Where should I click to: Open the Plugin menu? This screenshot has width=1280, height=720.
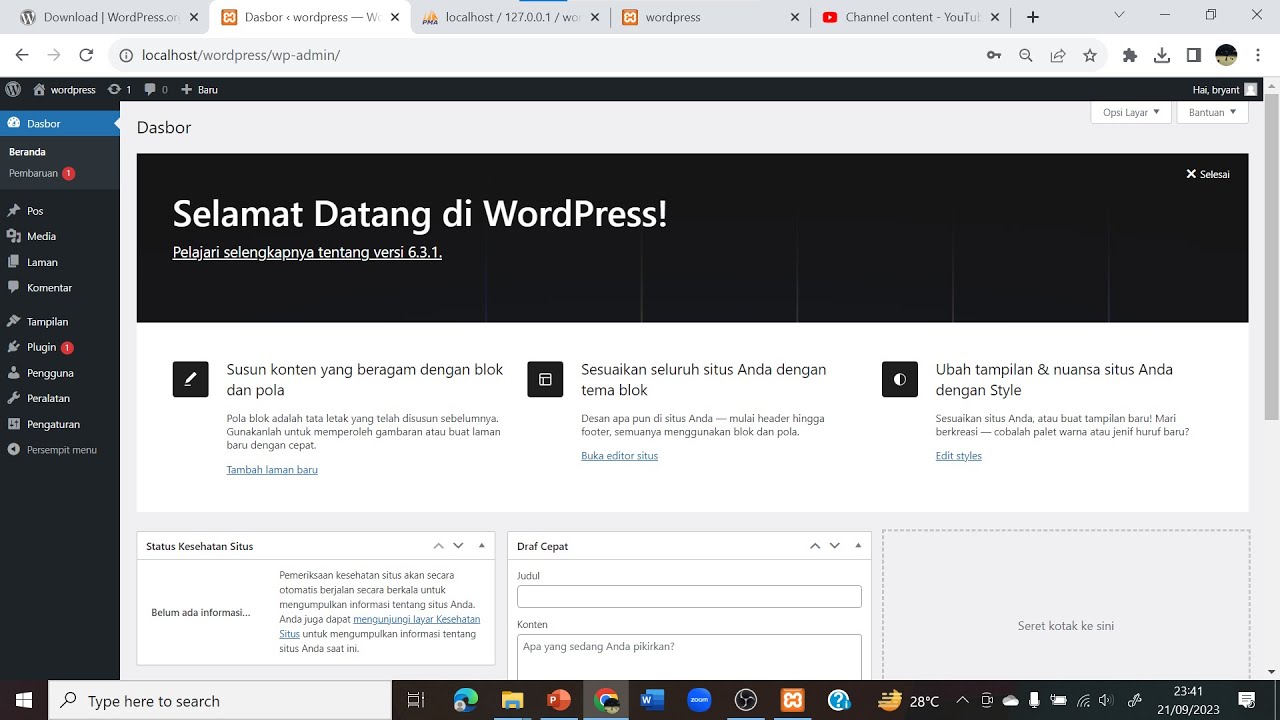coord(60,347)
